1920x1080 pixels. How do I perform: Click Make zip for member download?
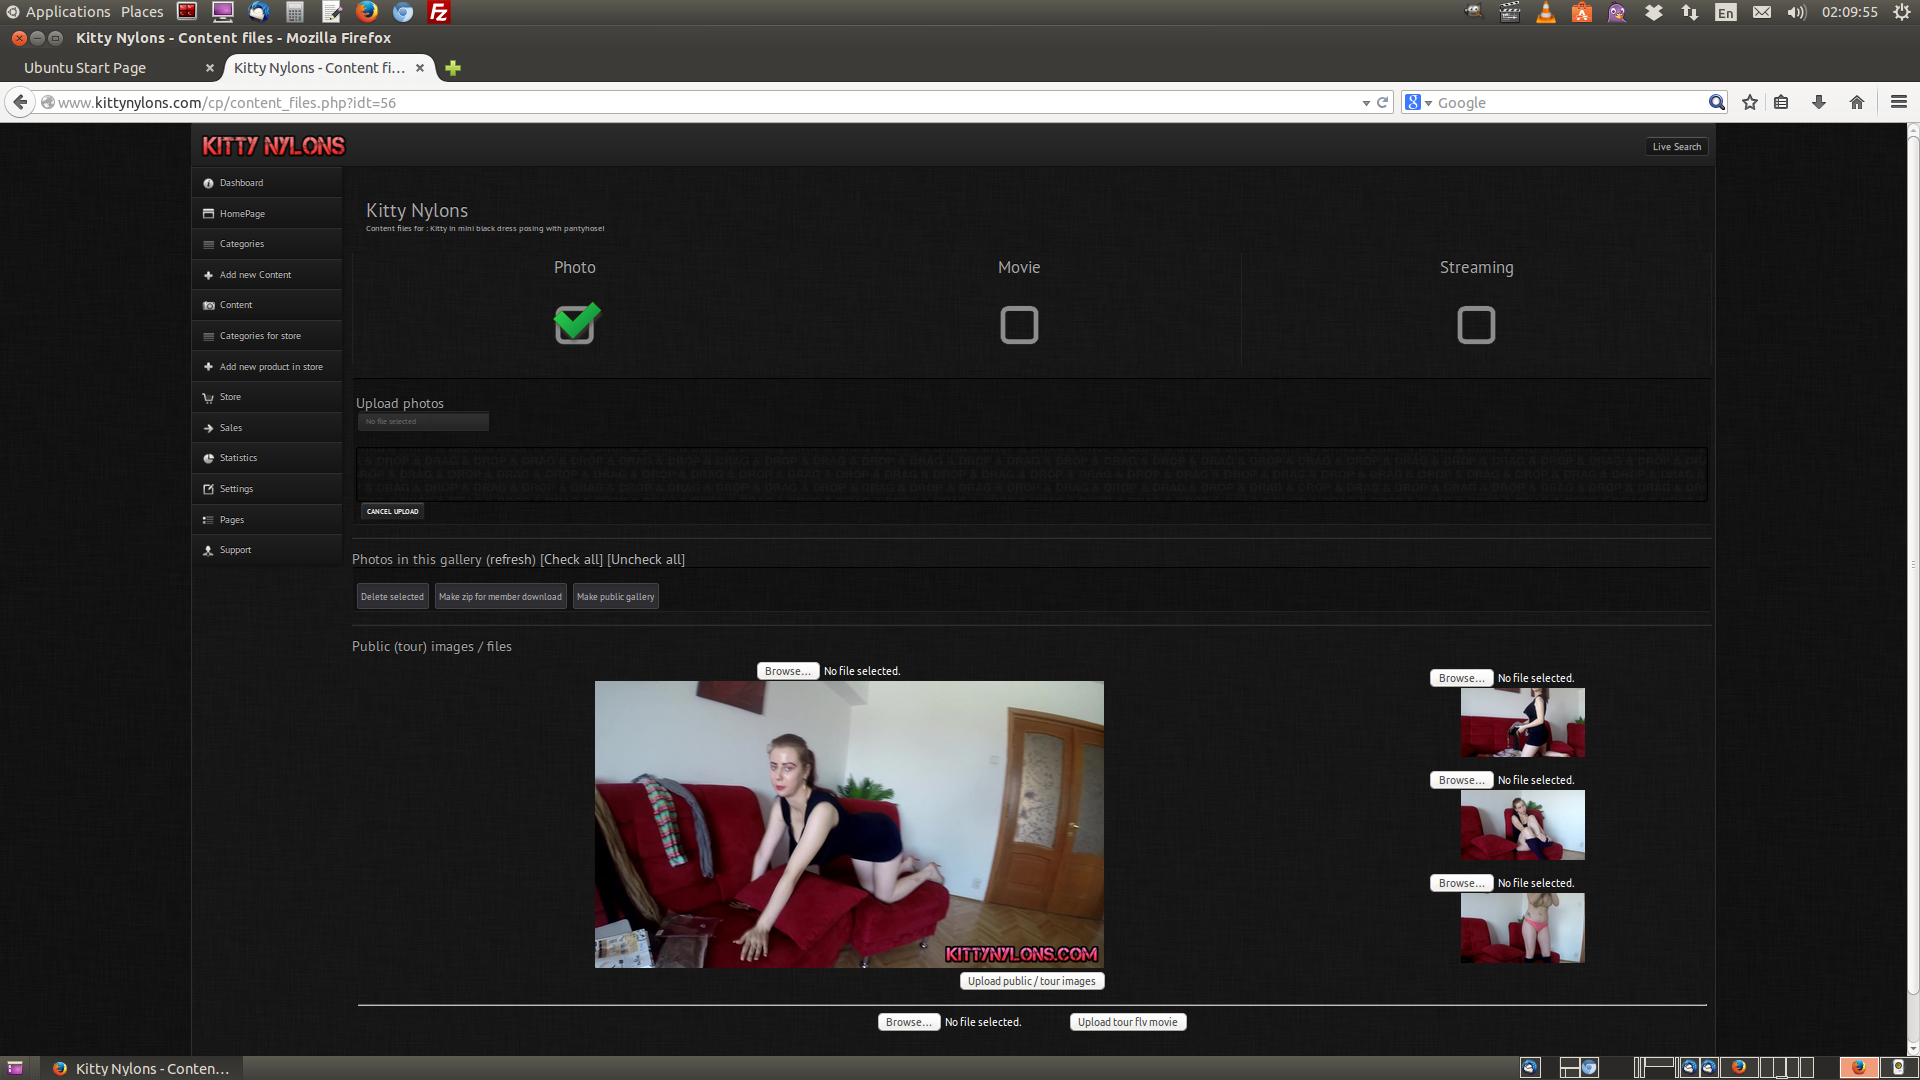click(x=500, y=597)
